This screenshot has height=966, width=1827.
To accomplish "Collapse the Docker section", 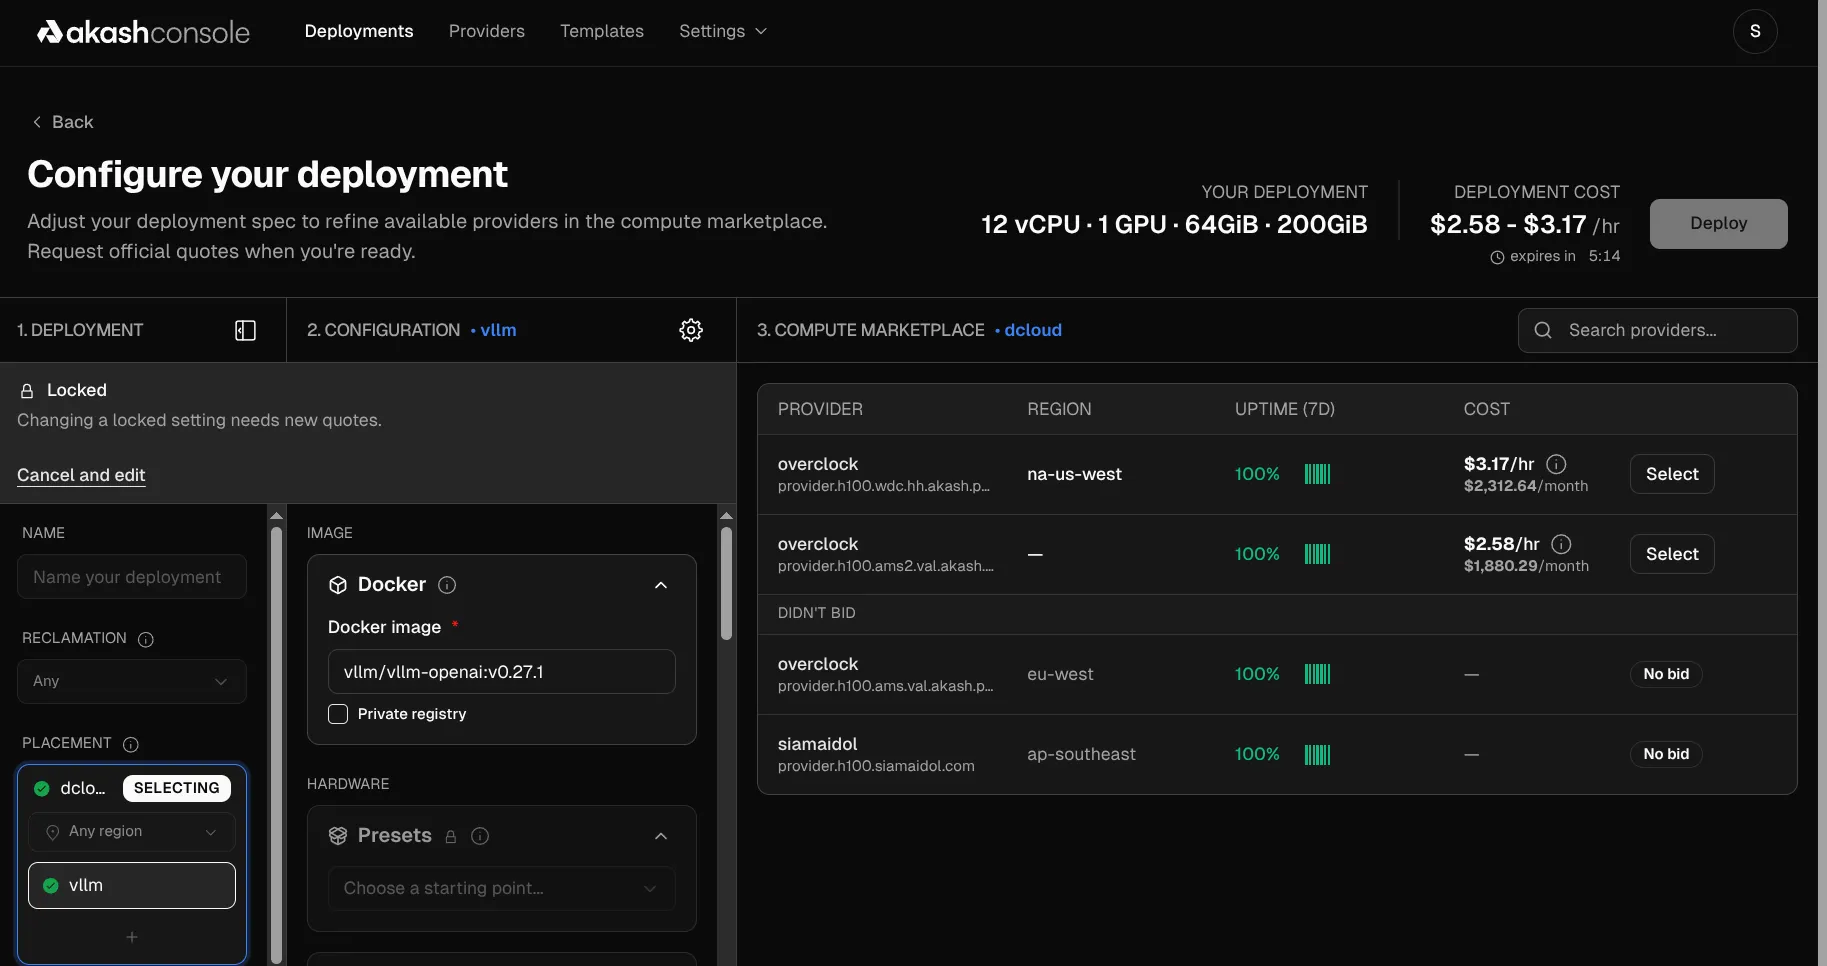I will (x=661, y=585).
